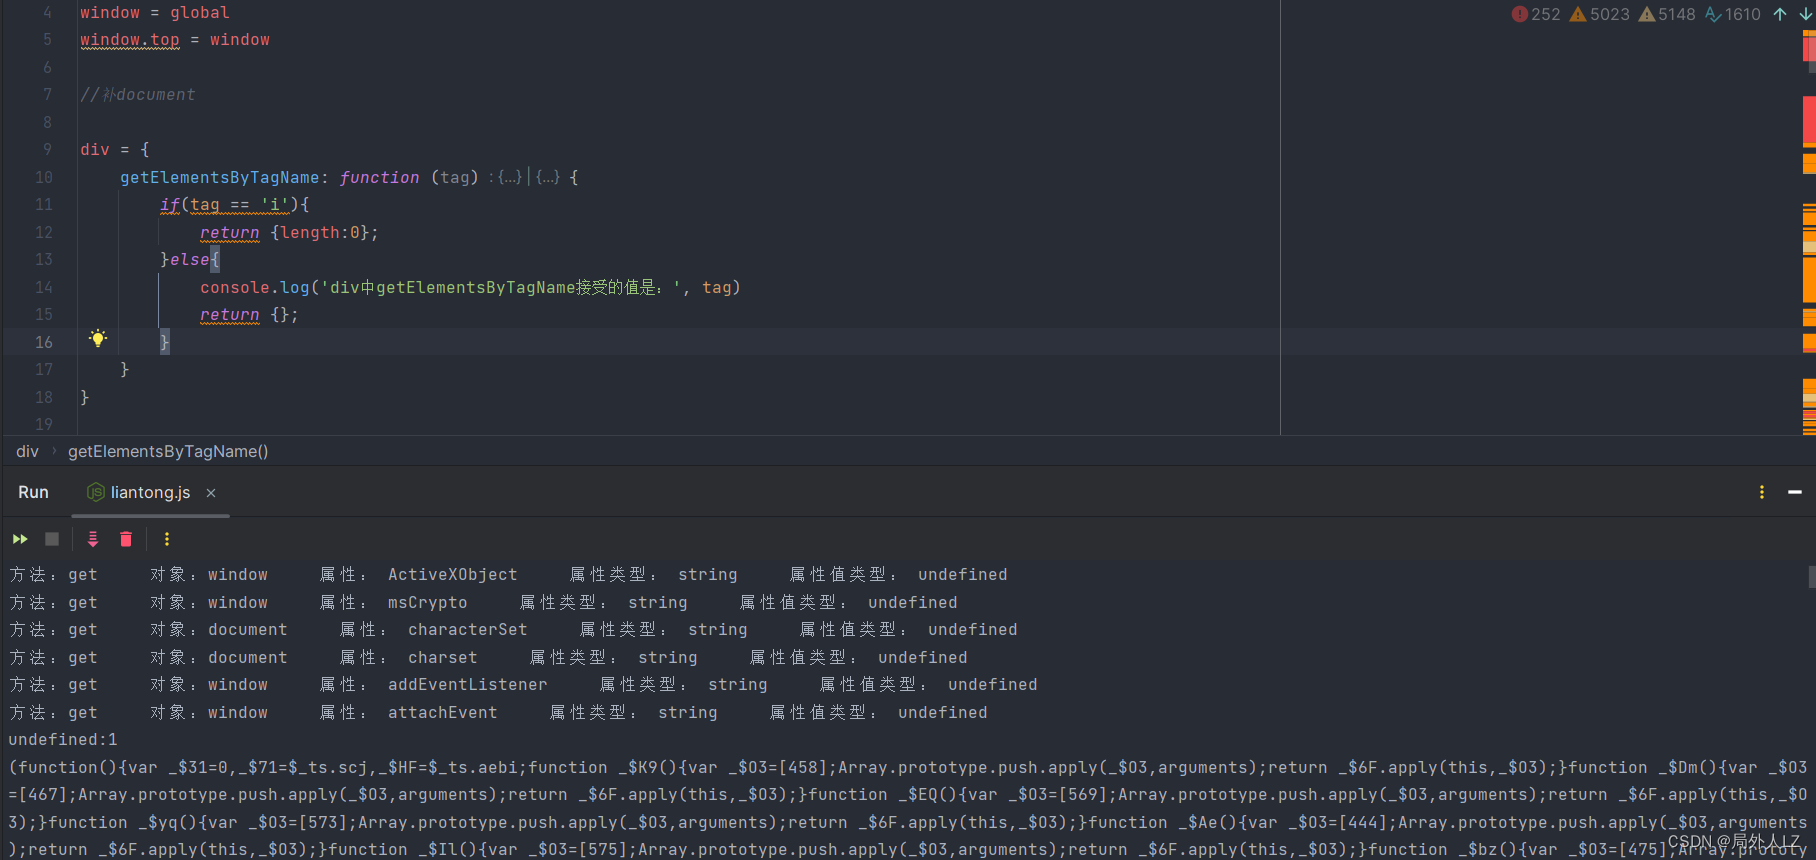Clear console output with trash icon
The height and width of the screenshot is (860, 1816).
(126, 539)
